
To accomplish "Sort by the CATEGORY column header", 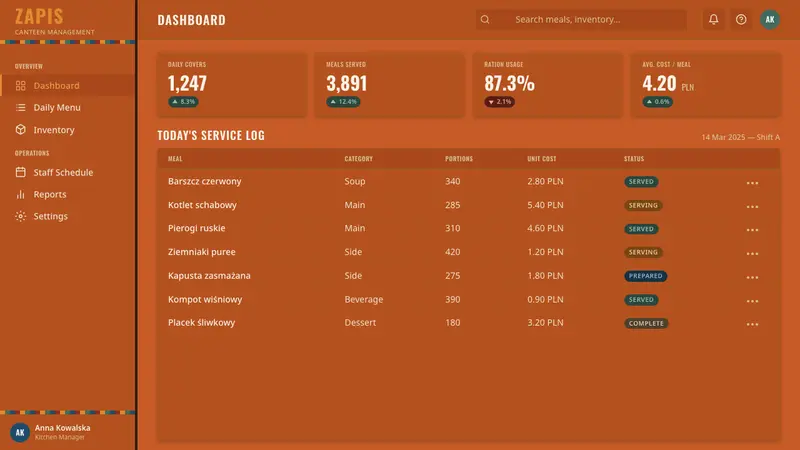I will click(x=359, y=159).
